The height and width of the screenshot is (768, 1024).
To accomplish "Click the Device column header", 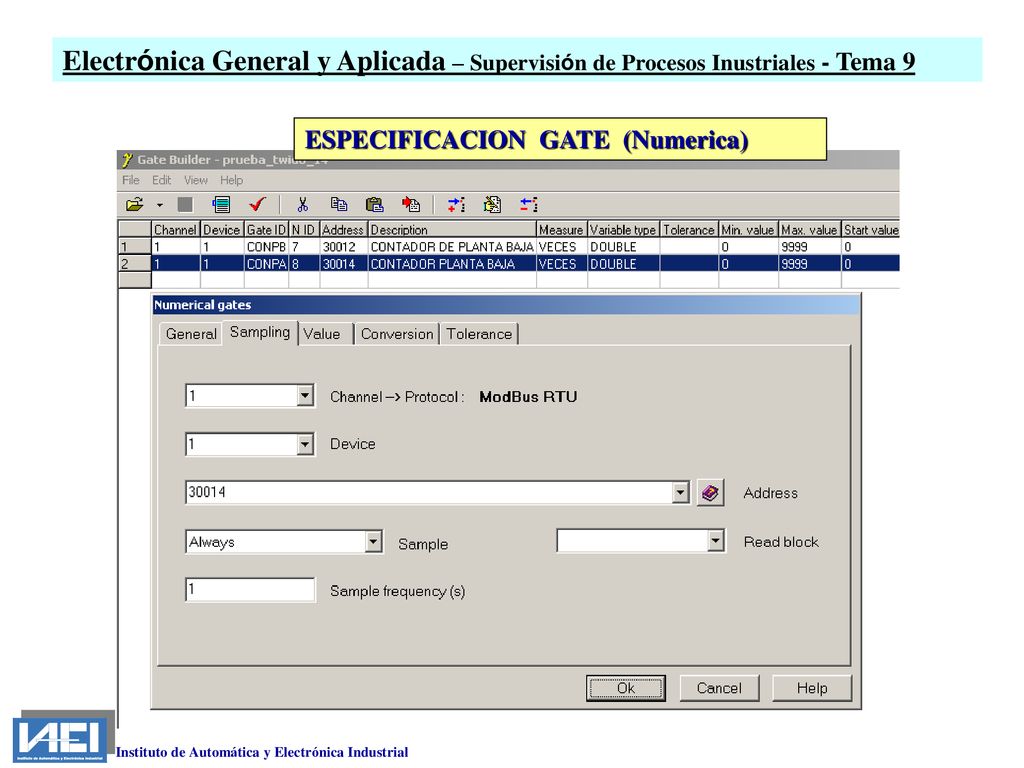I will [x=221, y=230].
